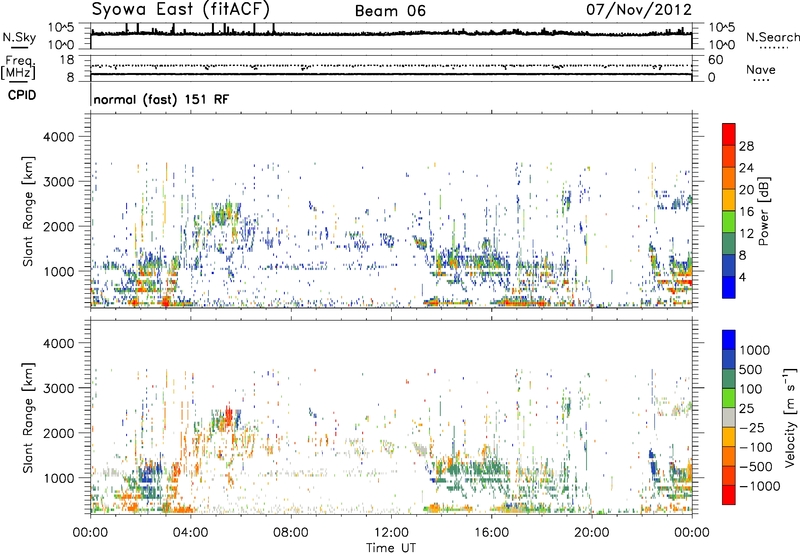Click the 'CPID' label
800x554 pixels.
click(22, 95)
